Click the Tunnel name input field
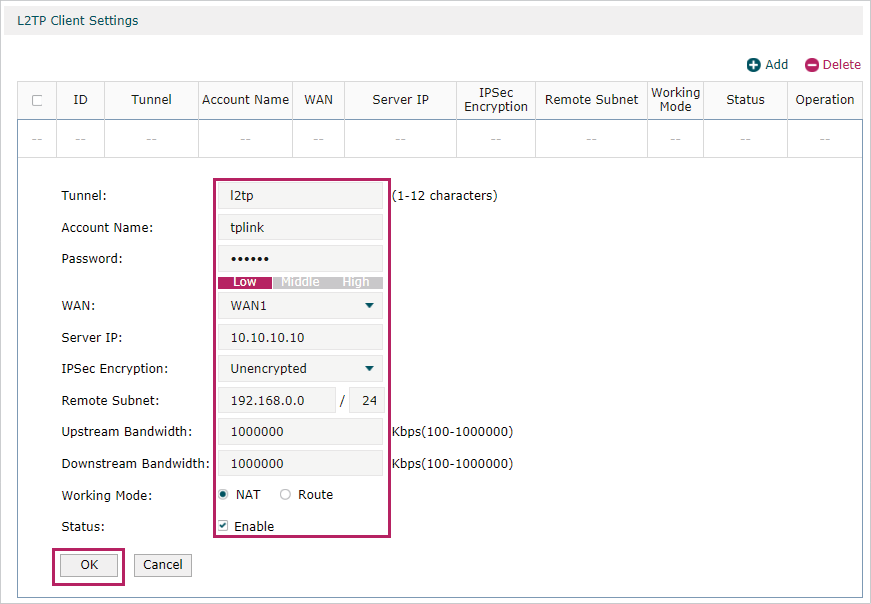 coord(300,196)
